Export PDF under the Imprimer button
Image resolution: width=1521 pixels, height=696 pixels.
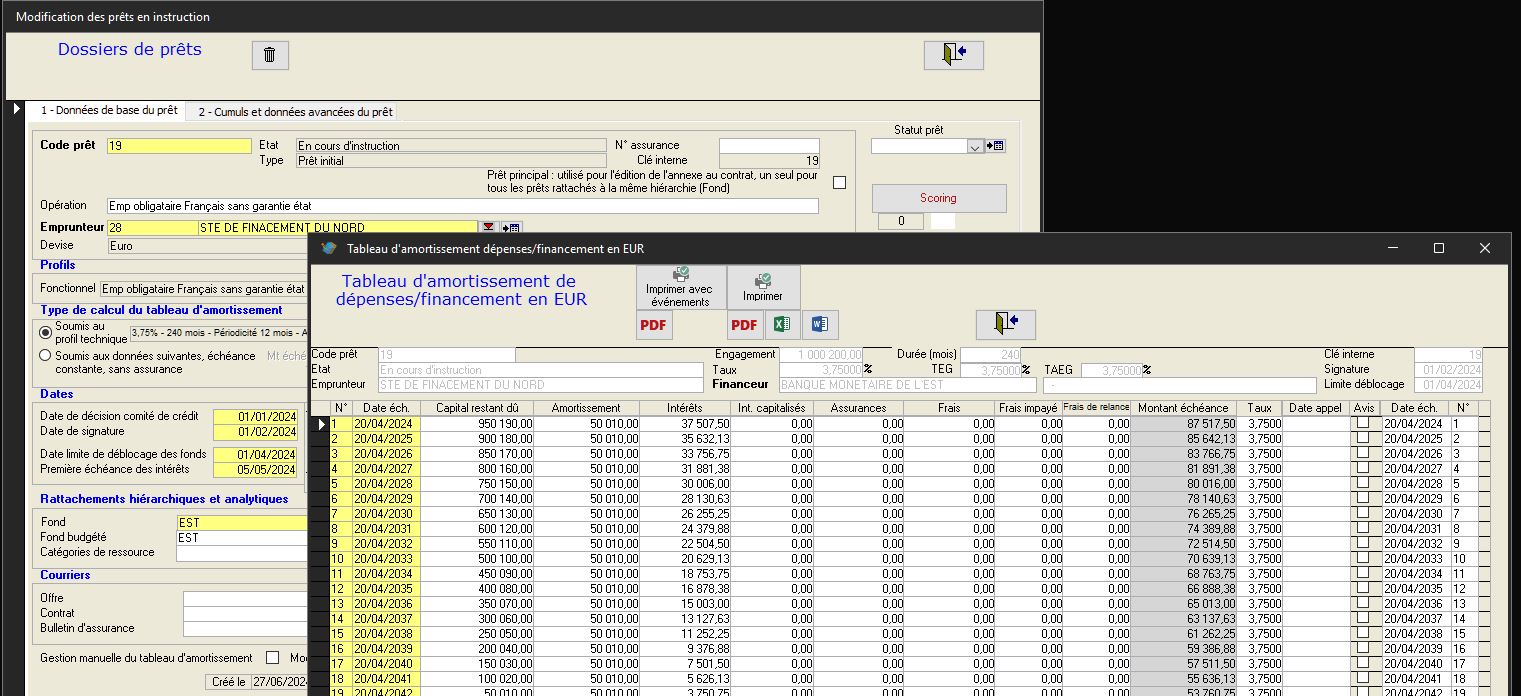745,325
